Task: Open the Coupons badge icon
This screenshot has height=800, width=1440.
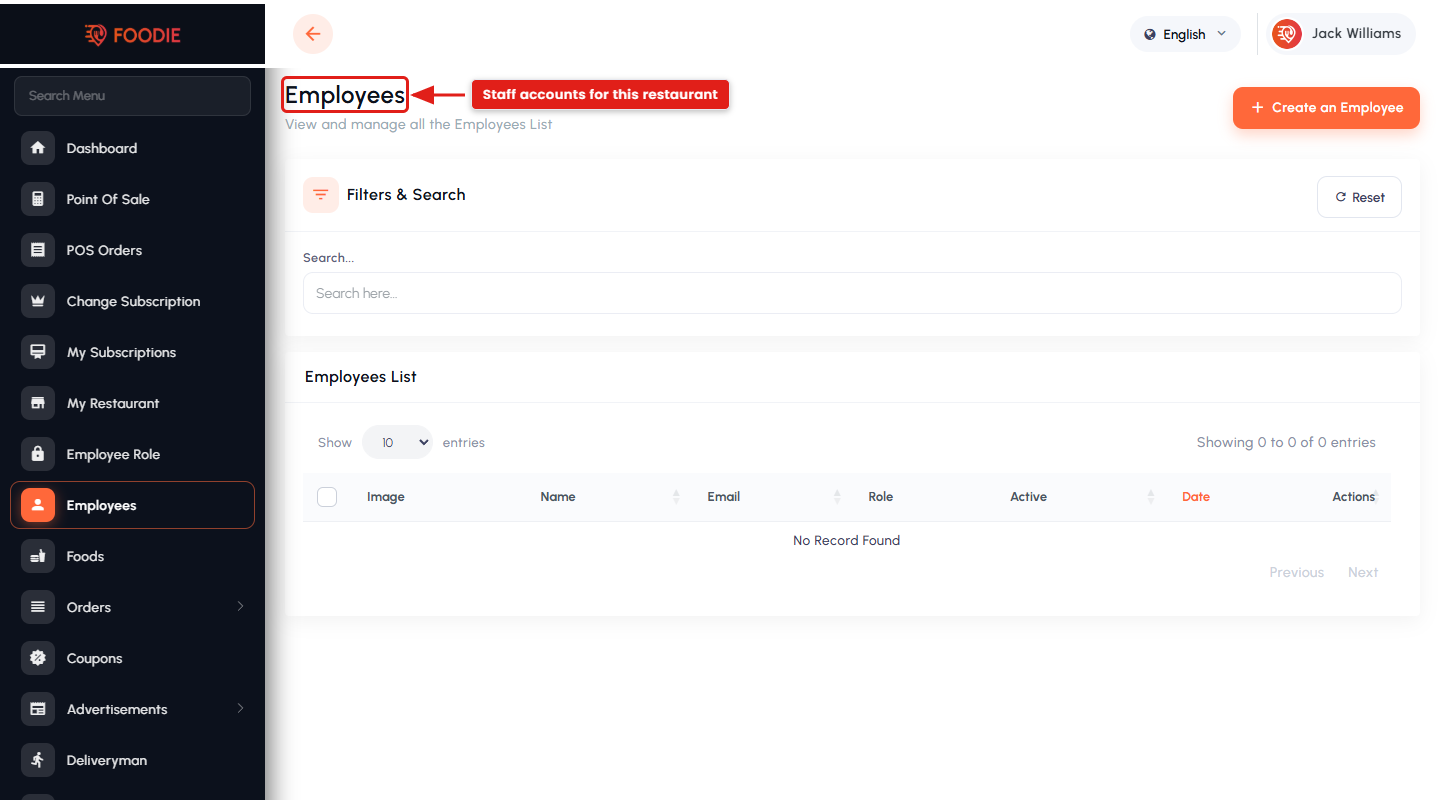Action: point(38,658)
